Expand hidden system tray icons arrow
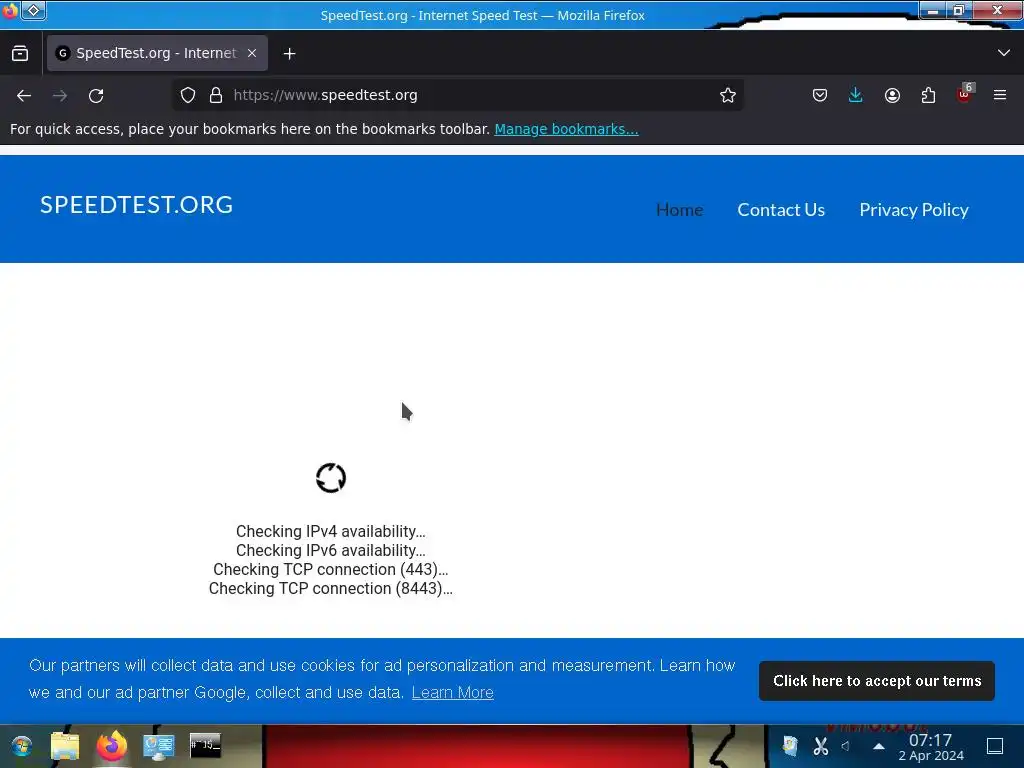Viewport: 1024px width, 768px height. click(879, 746)
